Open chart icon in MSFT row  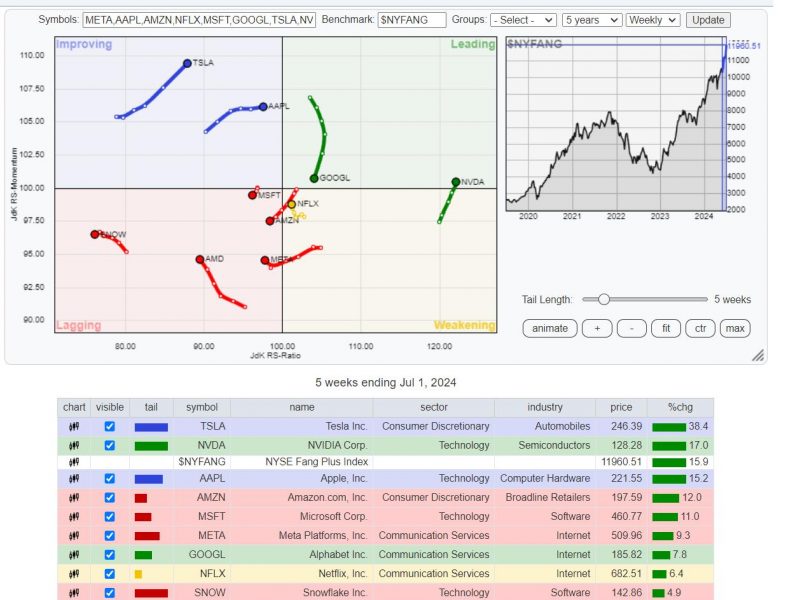[x=74, y=516]
